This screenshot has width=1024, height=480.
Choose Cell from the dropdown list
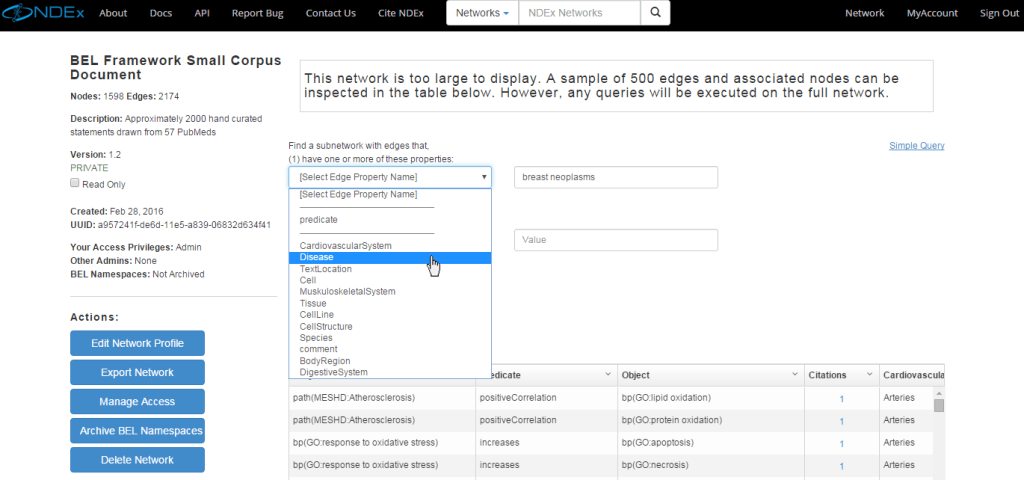390,280
